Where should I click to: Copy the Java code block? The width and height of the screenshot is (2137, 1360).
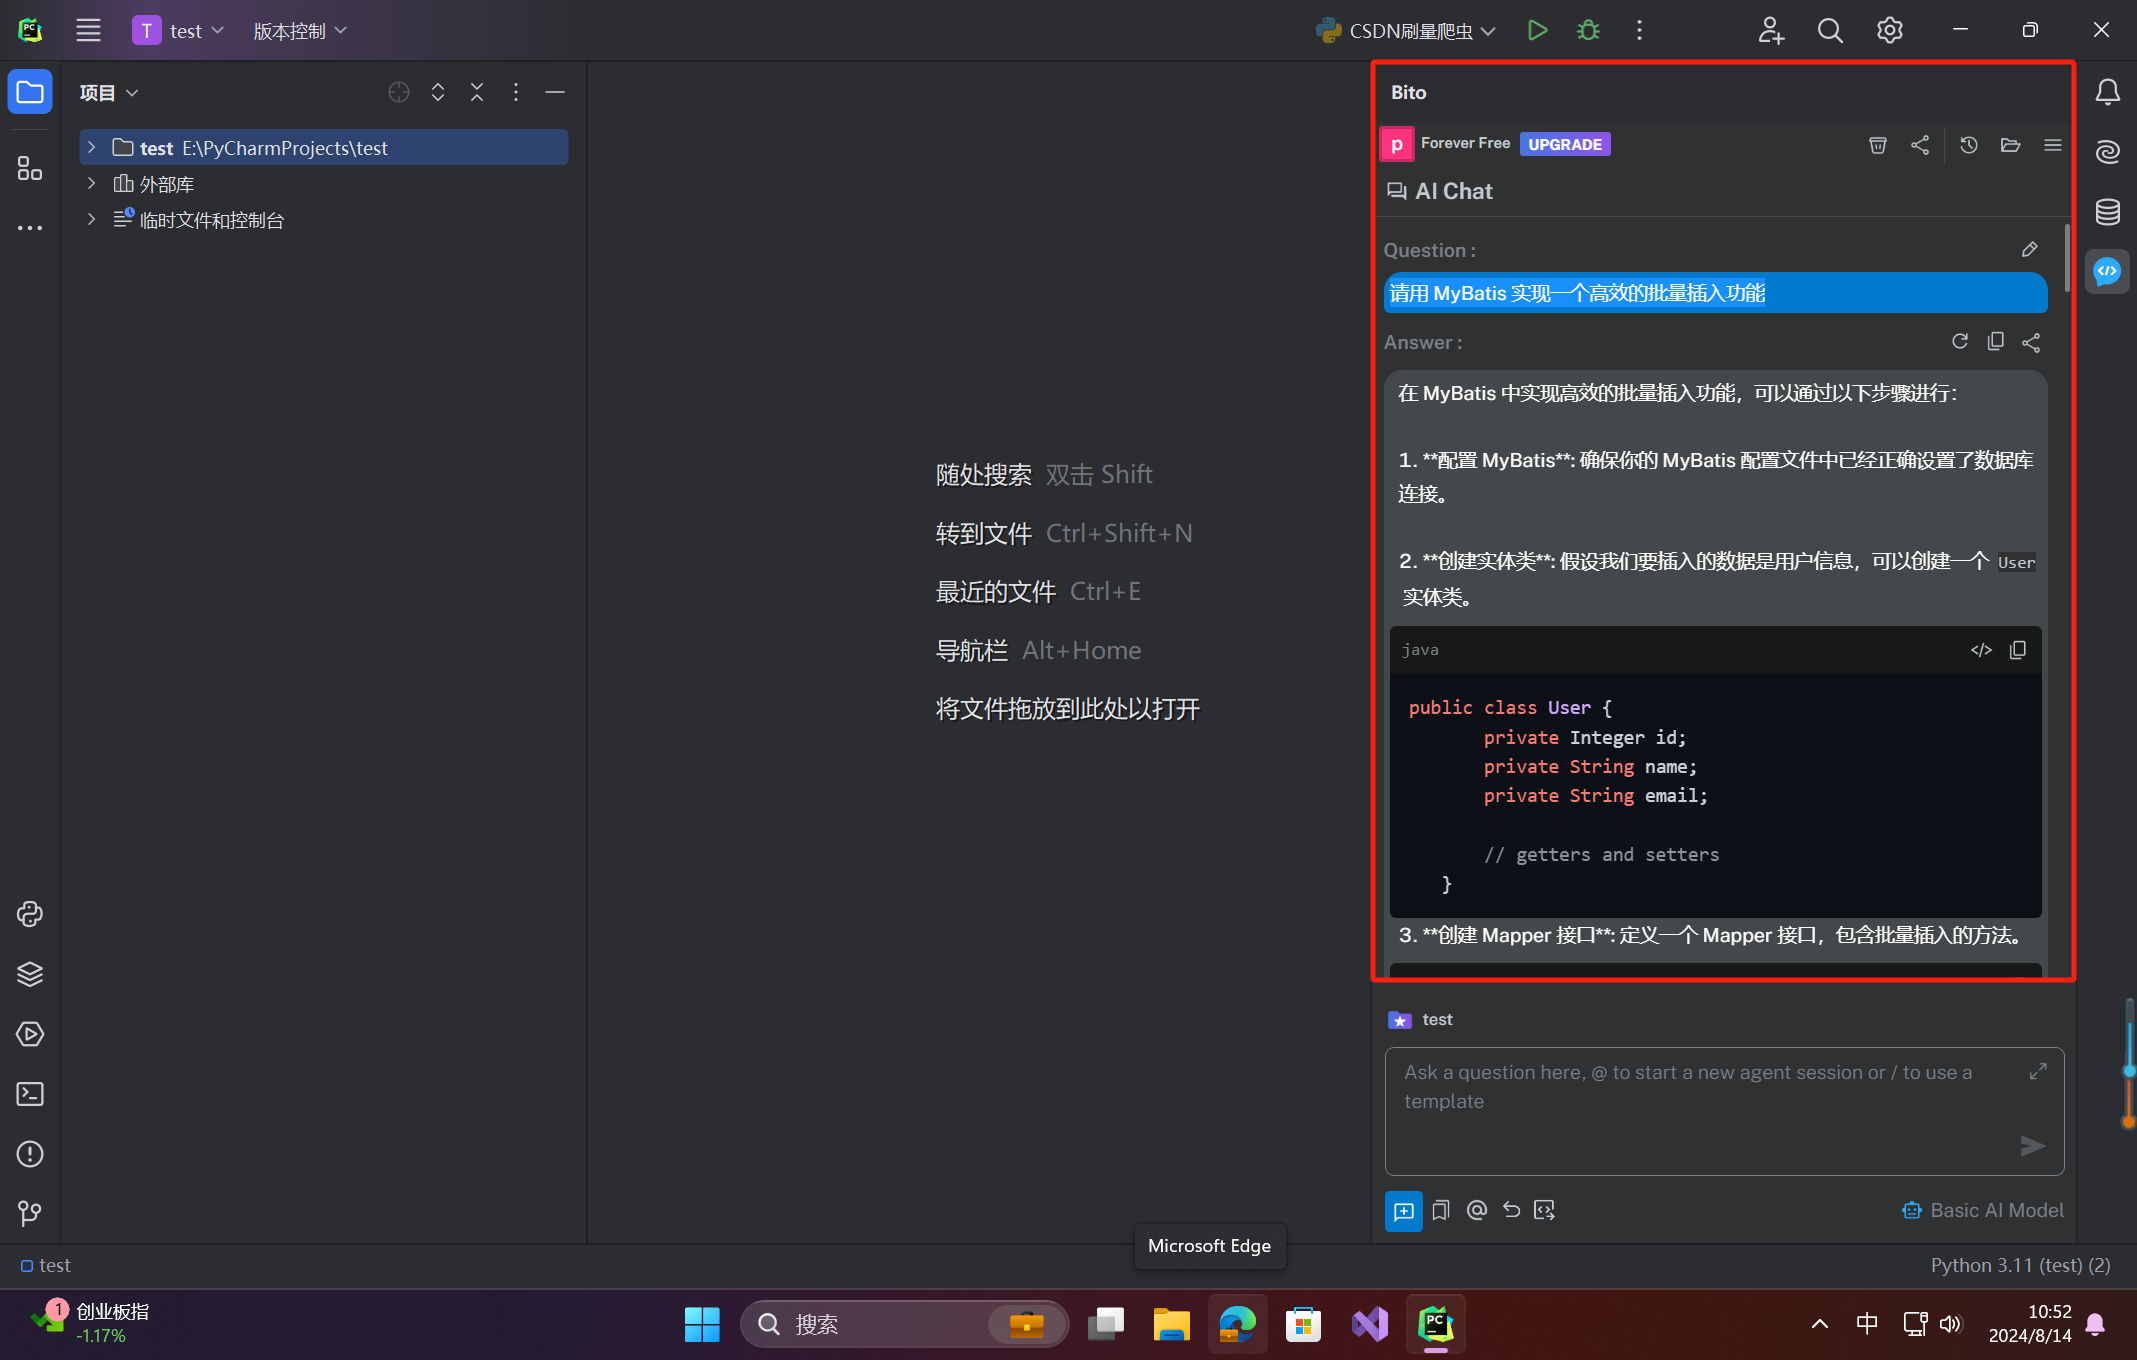2018,650
